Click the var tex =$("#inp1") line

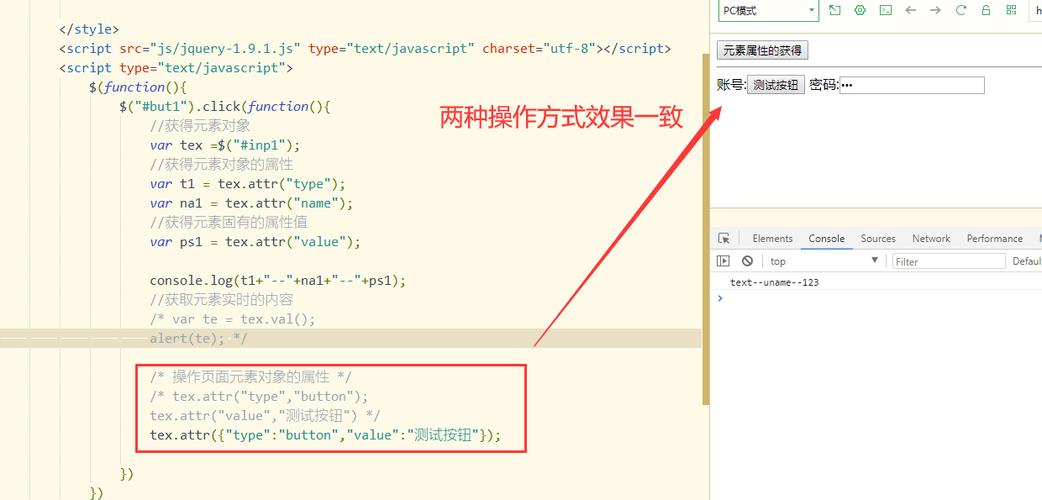(225, 145)
